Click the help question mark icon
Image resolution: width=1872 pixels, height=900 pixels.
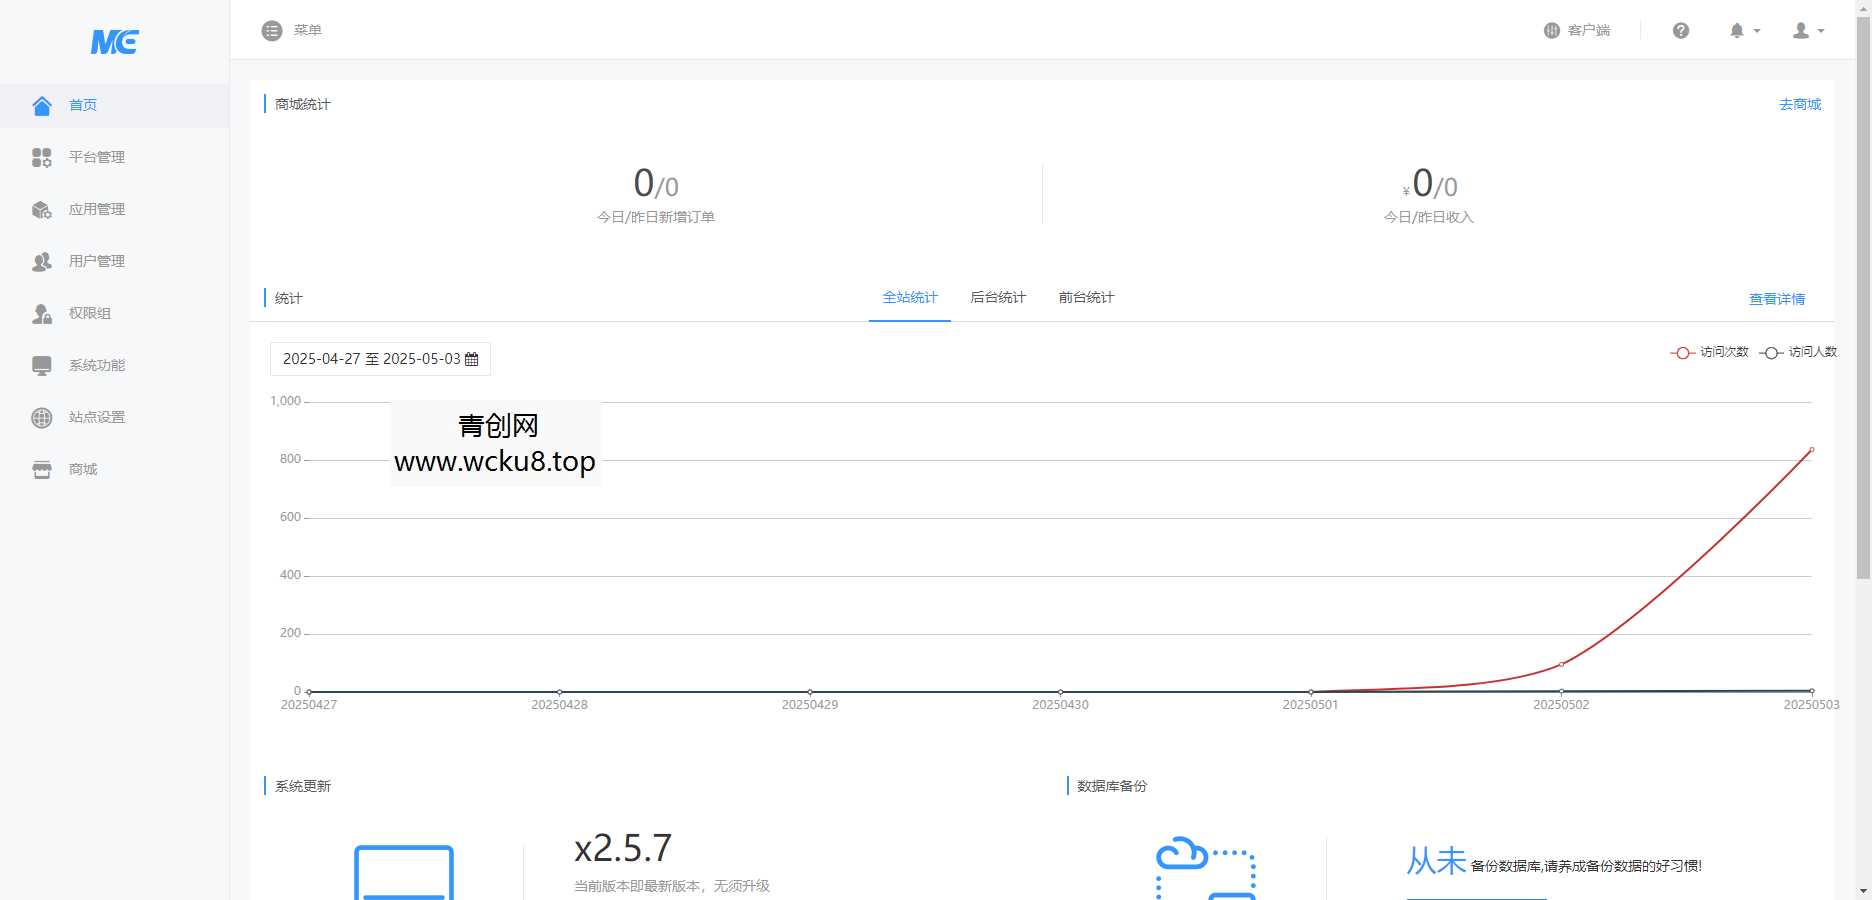[x=1681, y=31]
